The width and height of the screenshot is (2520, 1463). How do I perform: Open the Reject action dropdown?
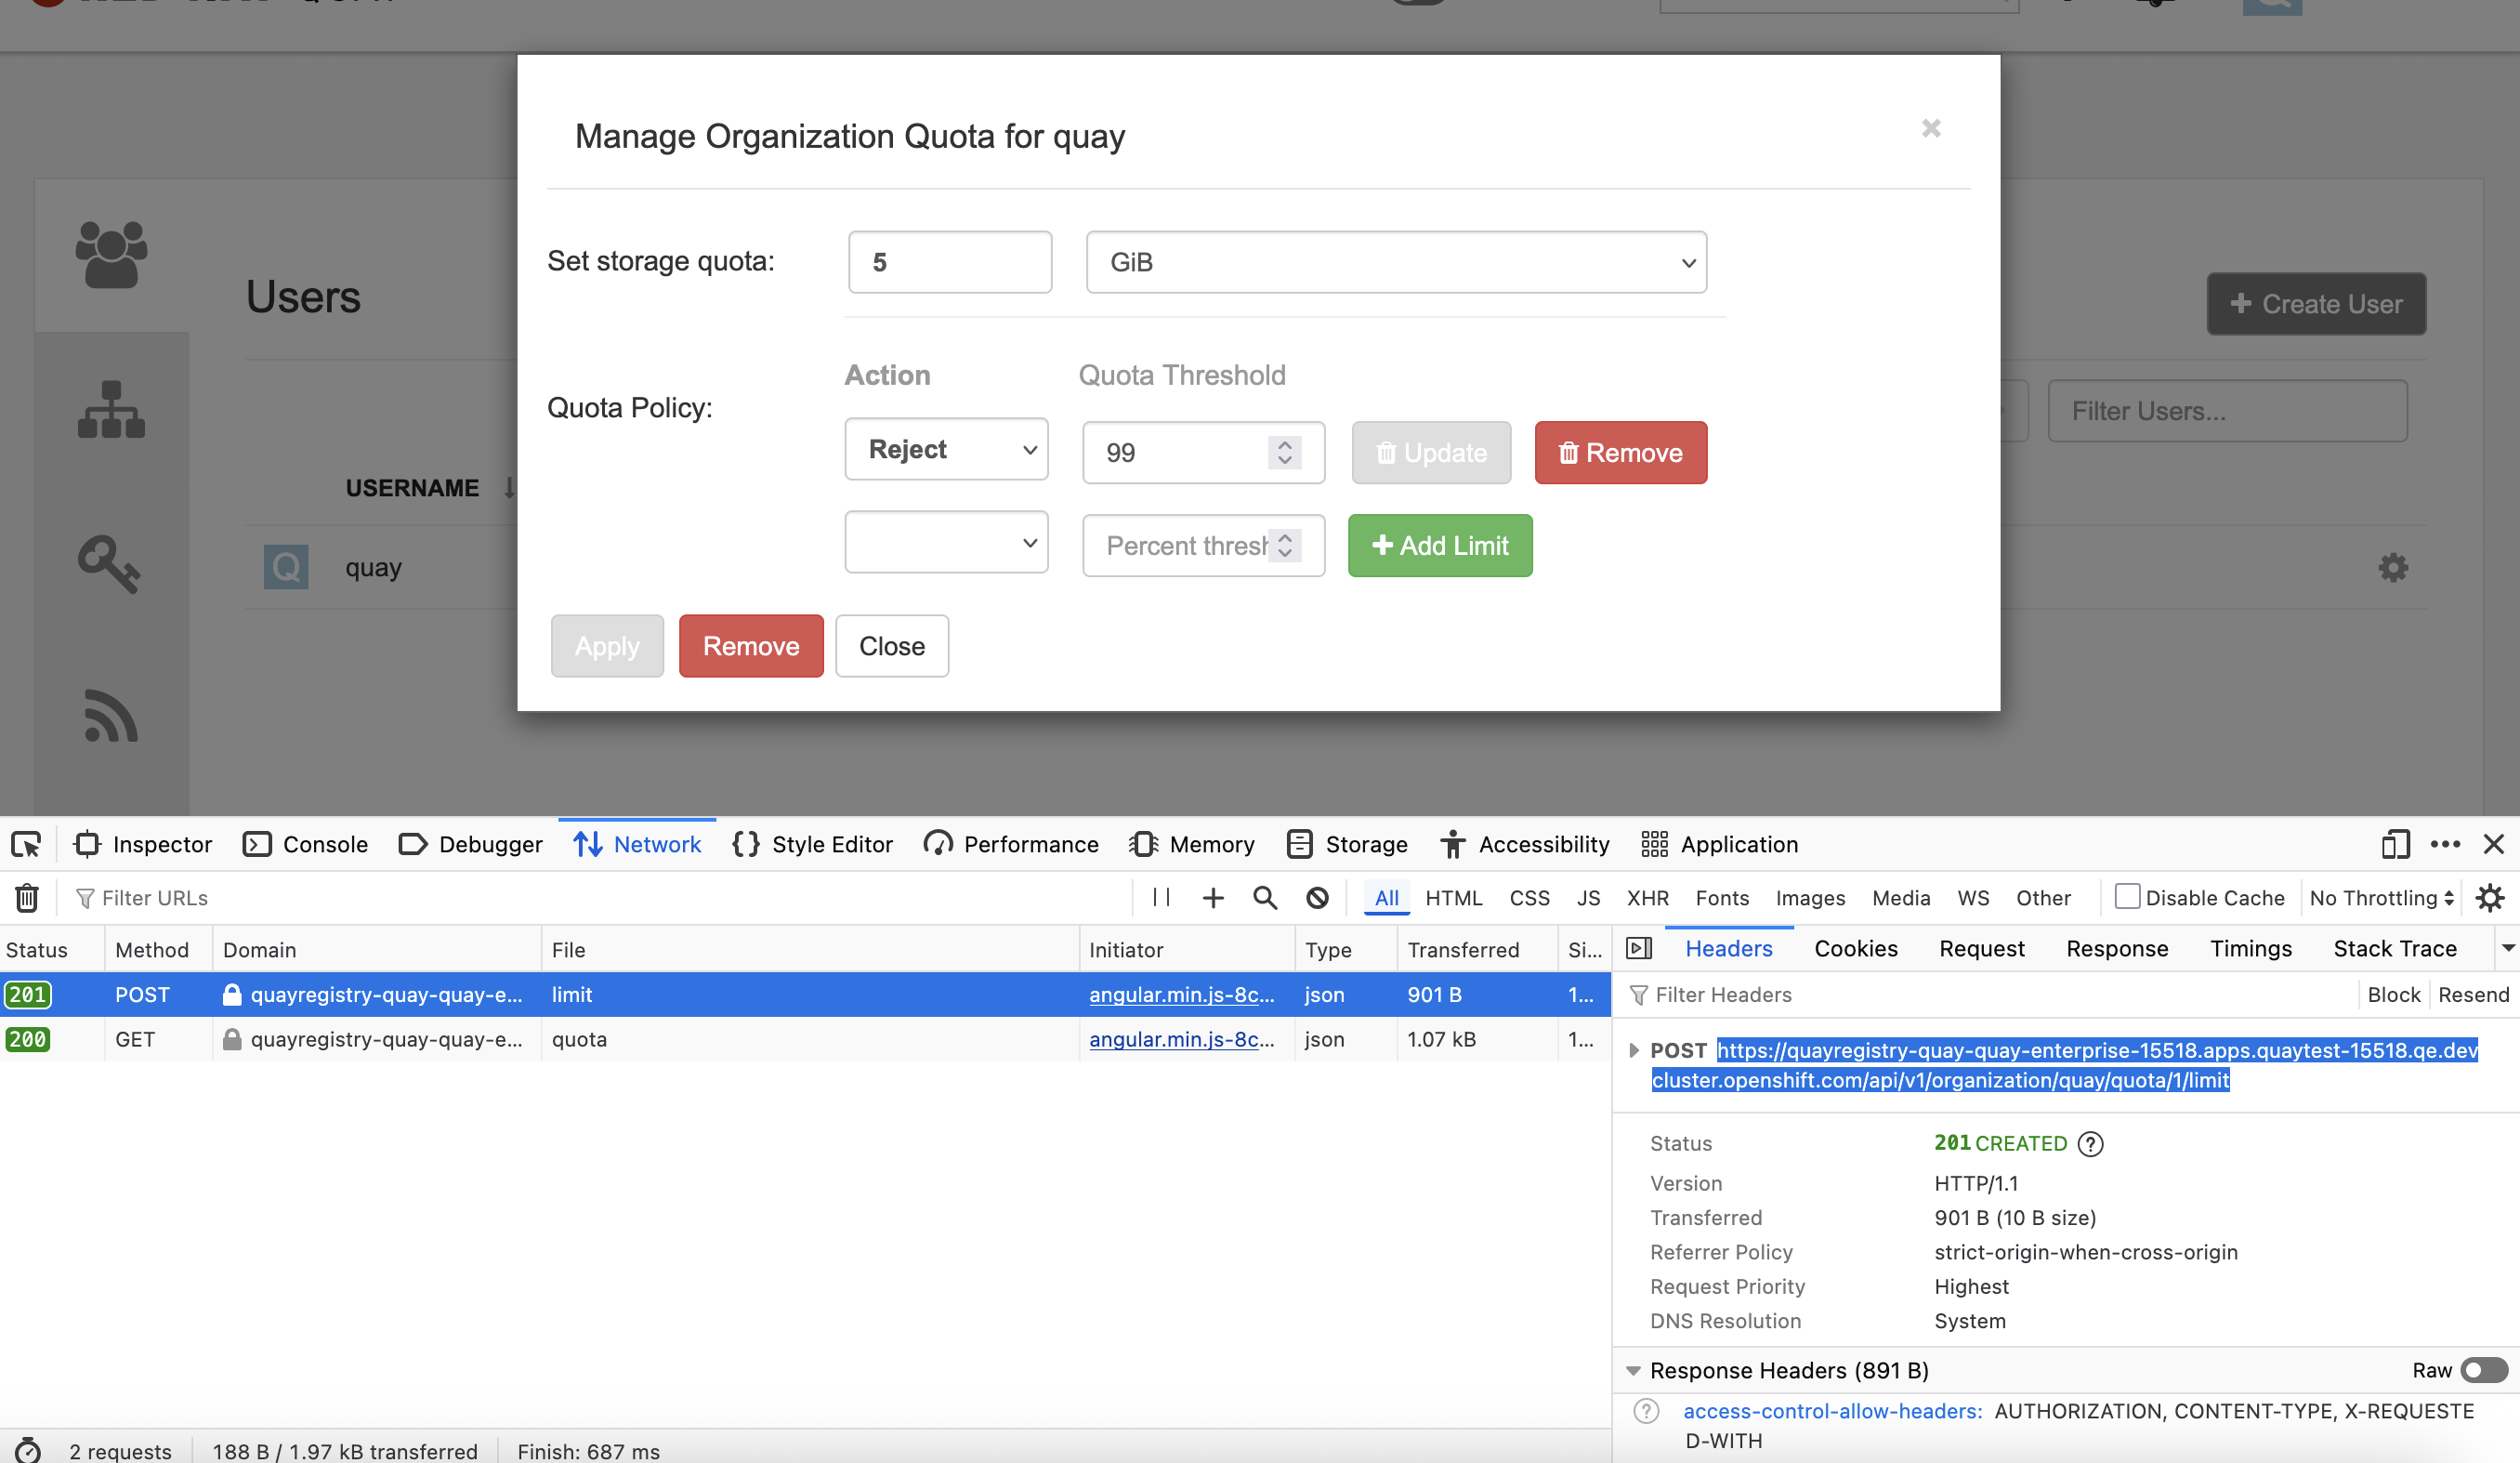pos(946,450)
